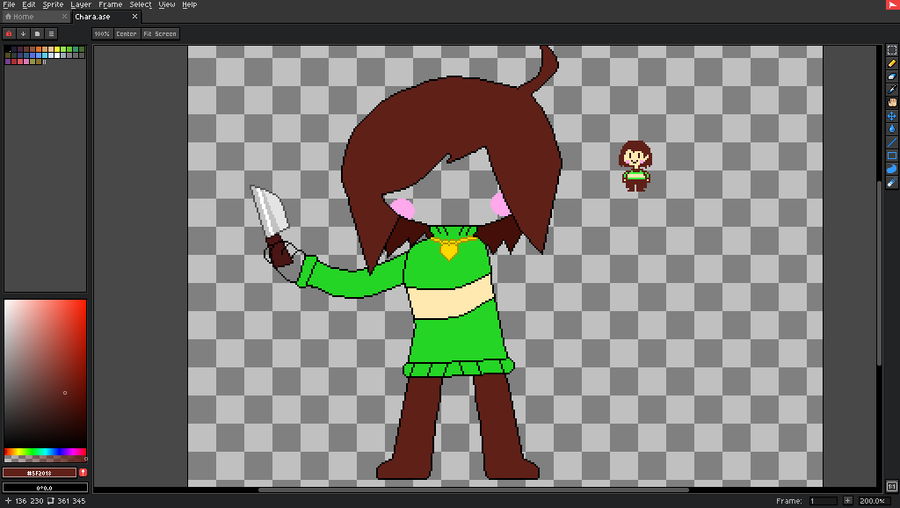The width and height of the screenshot is (900, 508).
Task: Click the plus button next to Frame field
Action: tap(847, 501)
